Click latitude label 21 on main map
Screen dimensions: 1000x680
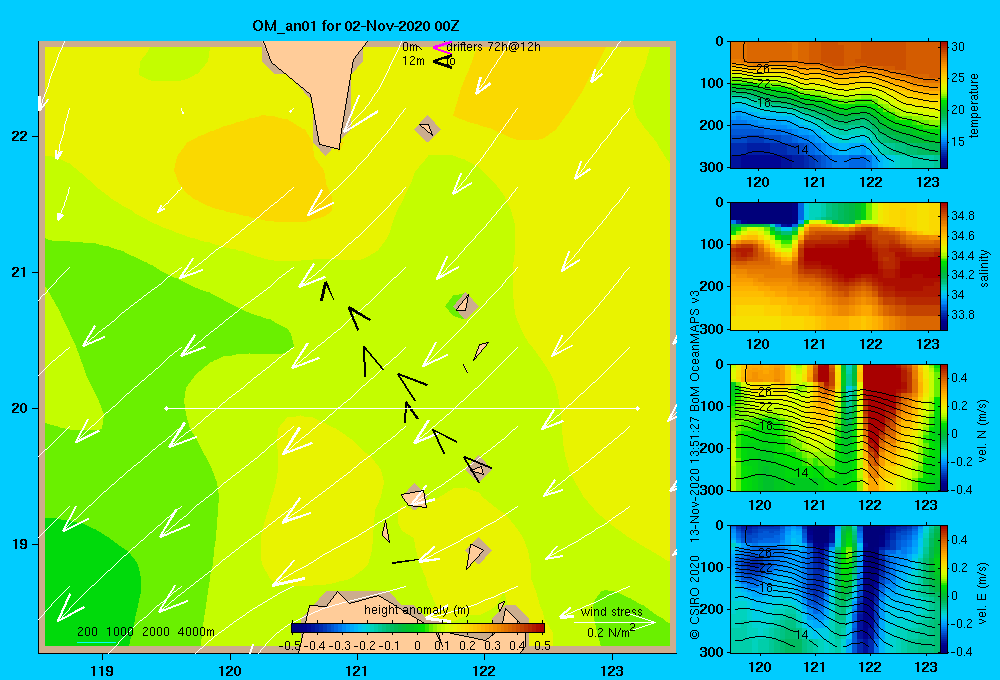coord(19,272)
